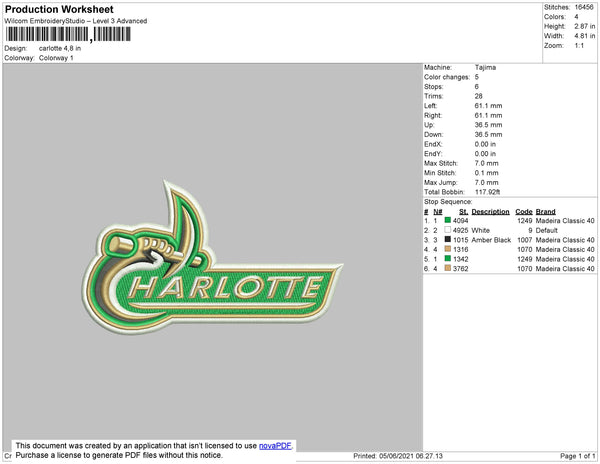Select the 'Color changes:' label
This screenshot has height=464, width=600.
pos(447,77)
